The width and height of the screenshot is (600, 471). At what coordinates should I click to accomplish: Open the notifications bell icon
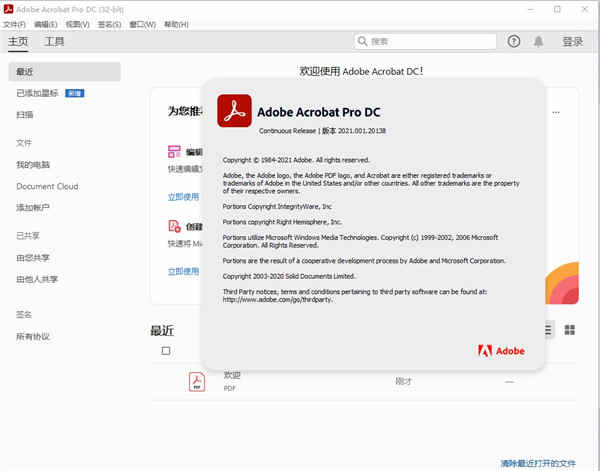tap(538, 41)
